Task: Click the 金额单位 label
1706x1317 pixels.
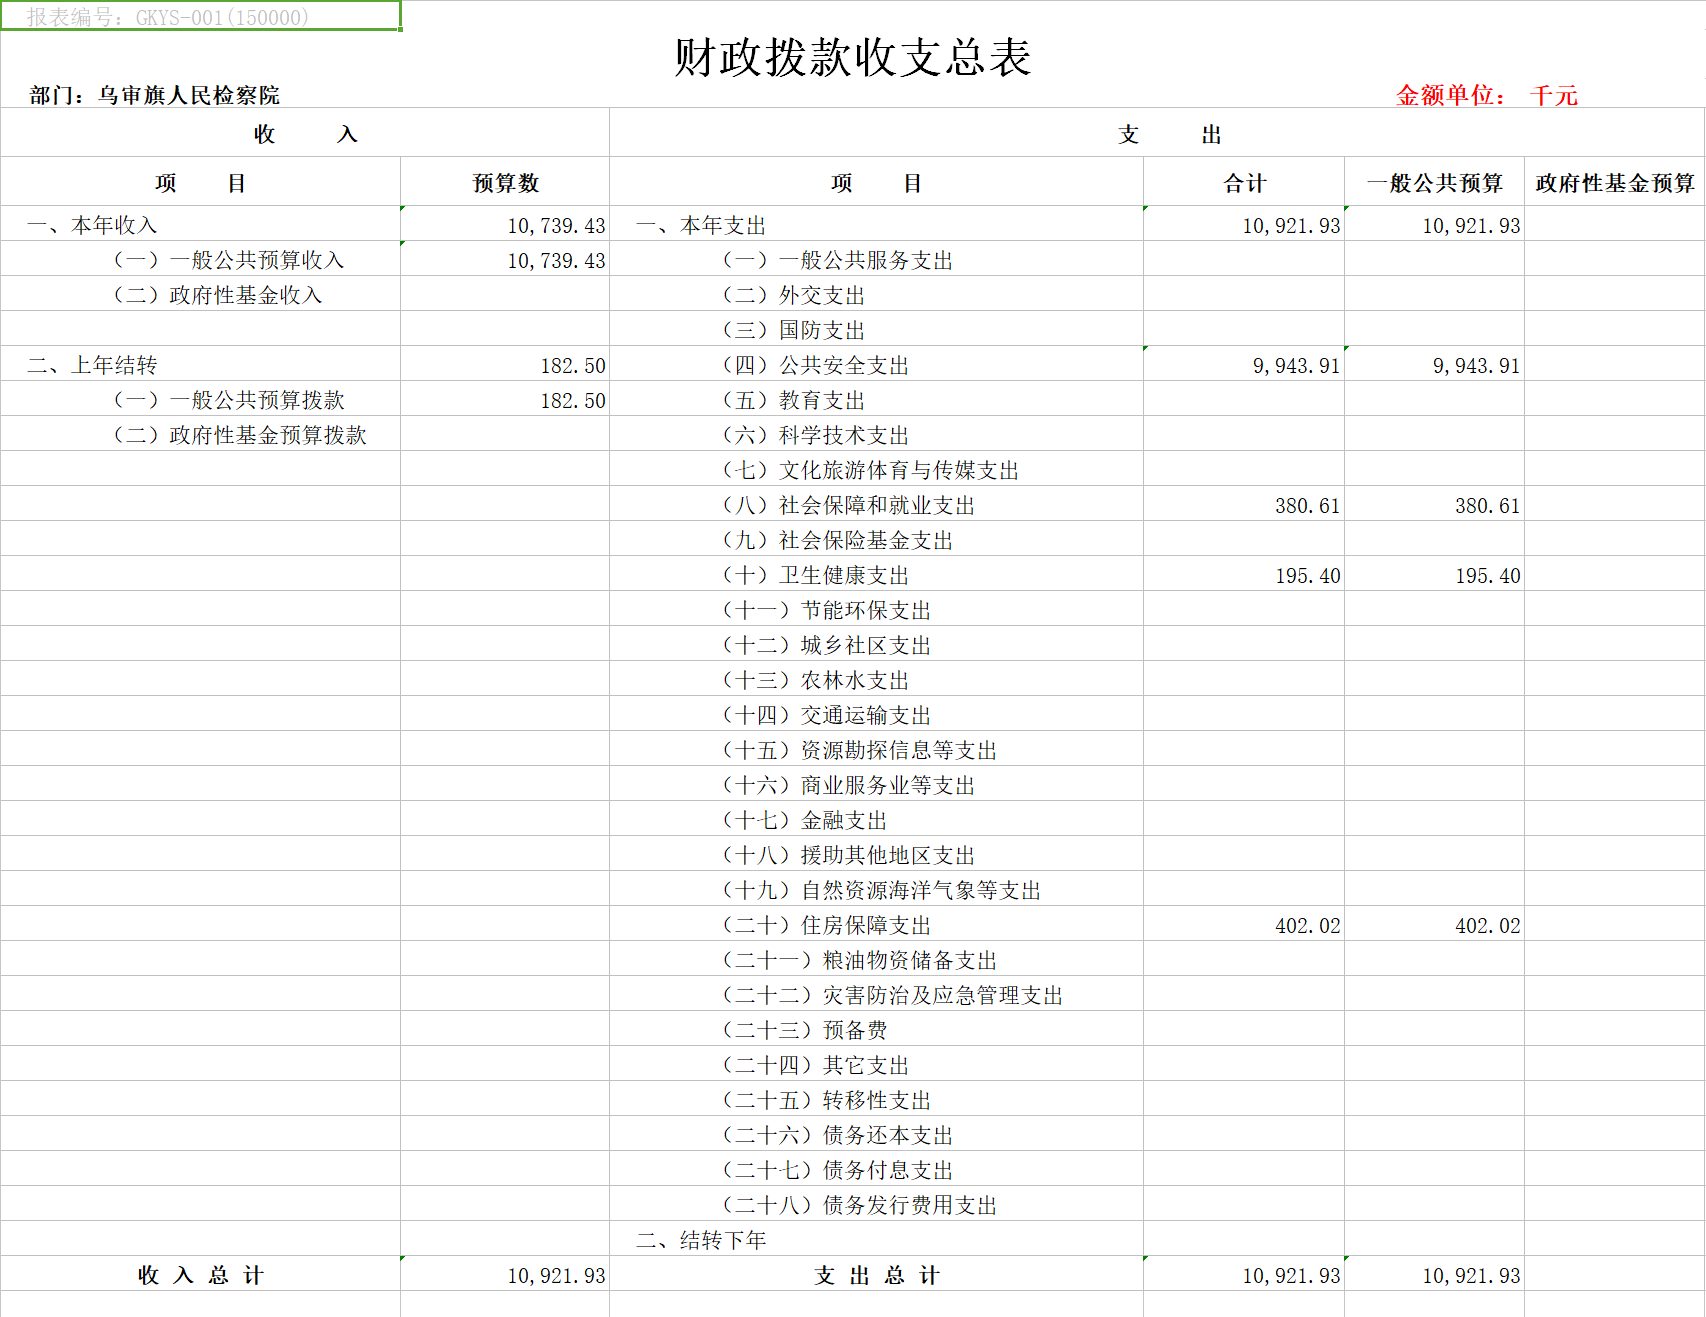Action: pos(1450,95)
